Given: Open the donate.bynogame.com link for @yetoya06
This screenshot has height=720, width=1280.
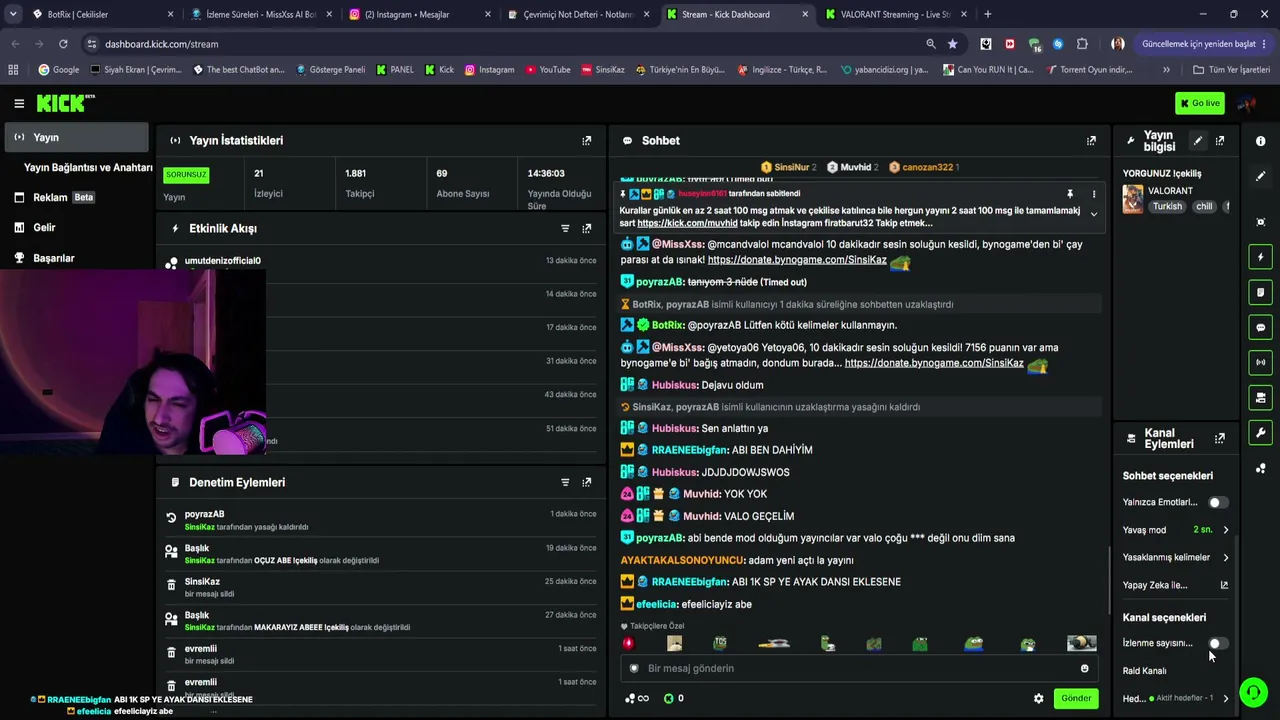Looking at the screenshot, I should pyautogui.click(x=934, y=363).
